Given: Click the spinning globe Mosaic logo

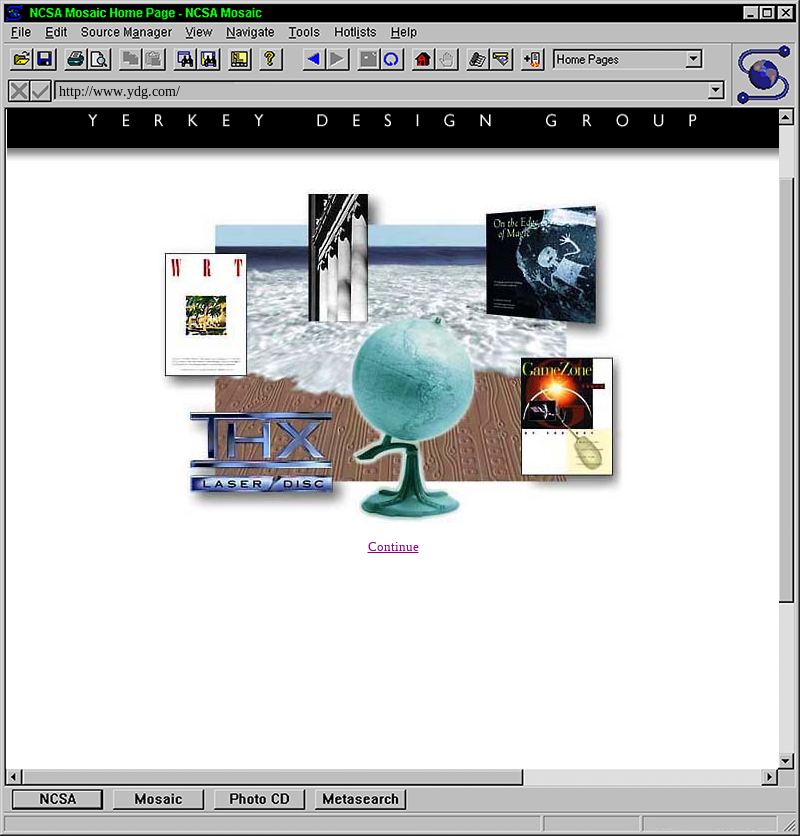Looking at the screenshot, I should pyautogui.click(x=764, y=75).
